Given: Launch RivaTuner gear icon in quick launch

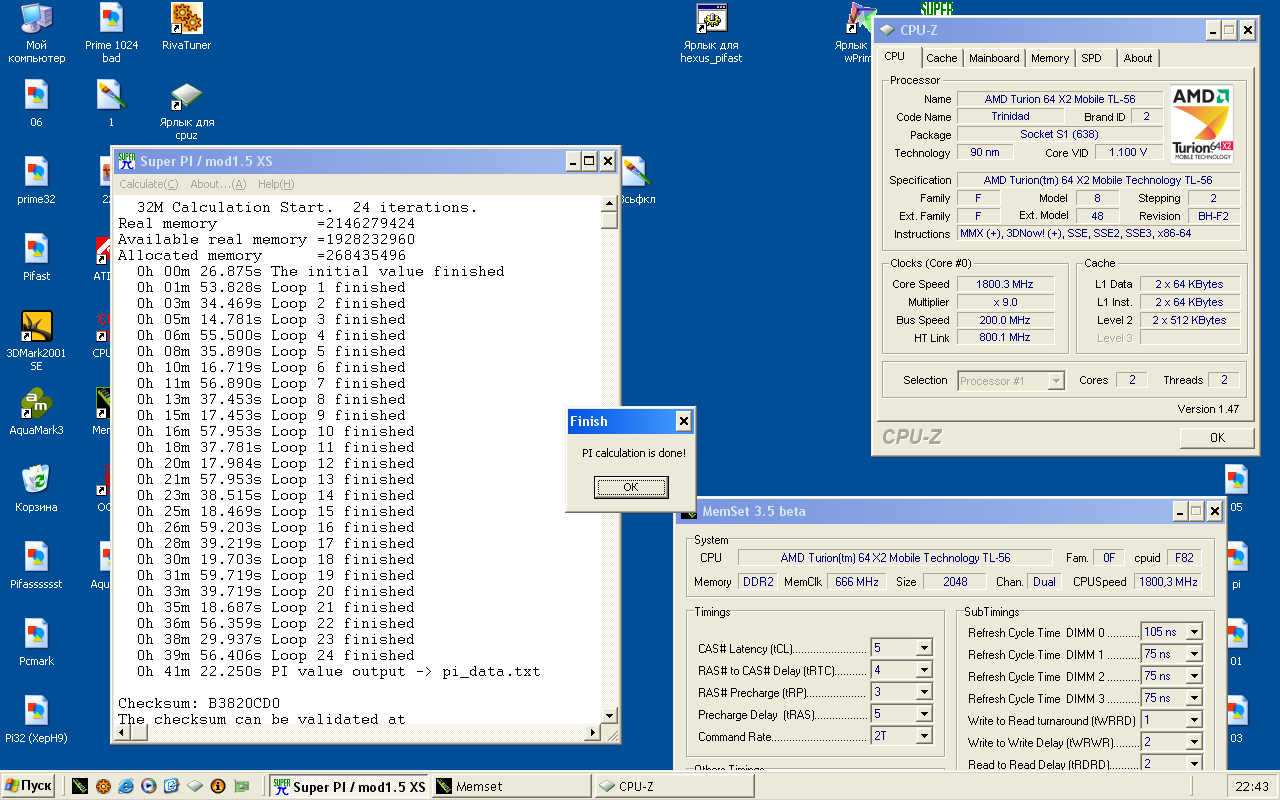Looking at the screenshot, I should click(103, 786).
